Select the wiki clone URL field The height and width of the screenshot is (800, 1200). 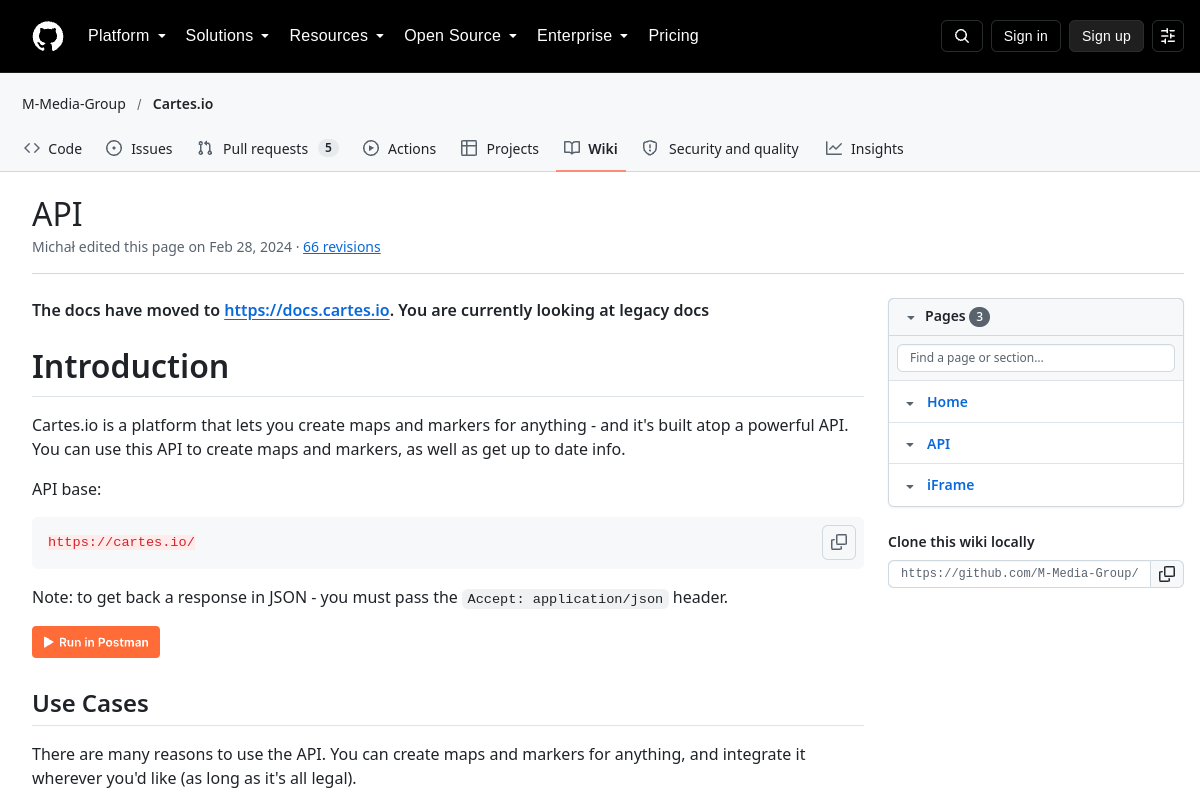click(1019, 574)
